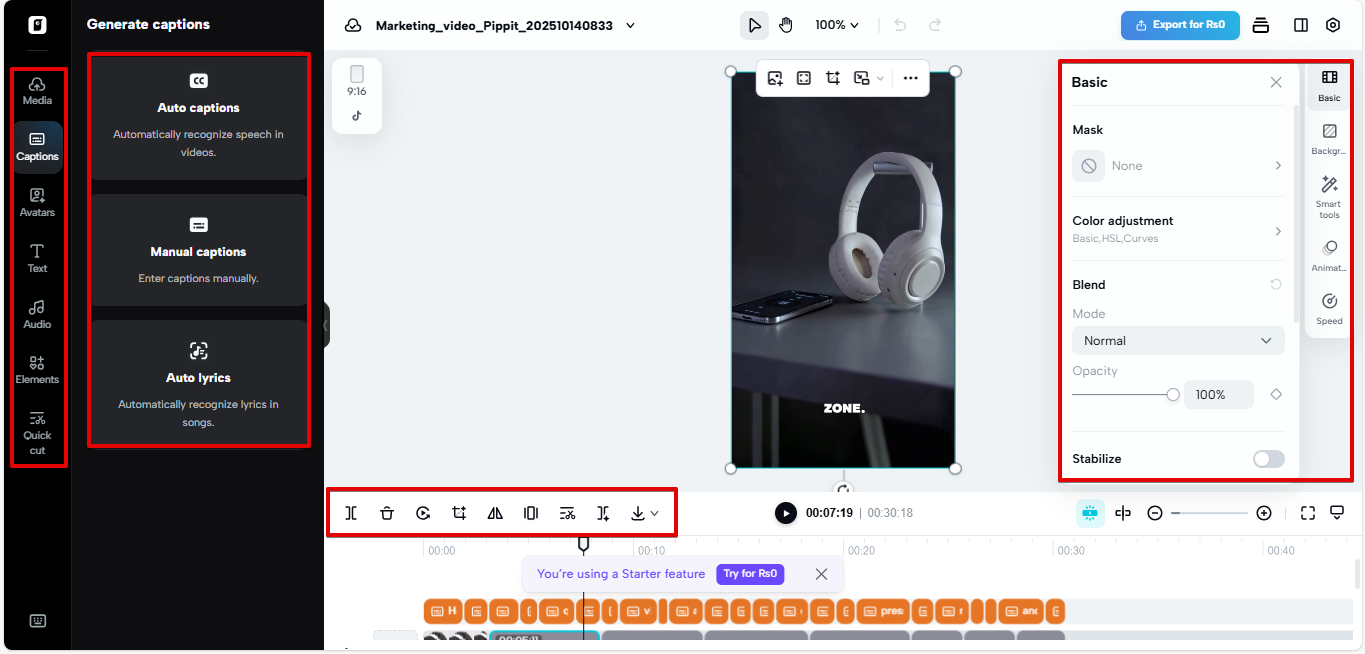Image resolution: width=1365 pixels, height=654 pixels.
Task: Open the Blend Mode dropdown showing Normal
Action: coord(1178,340)
